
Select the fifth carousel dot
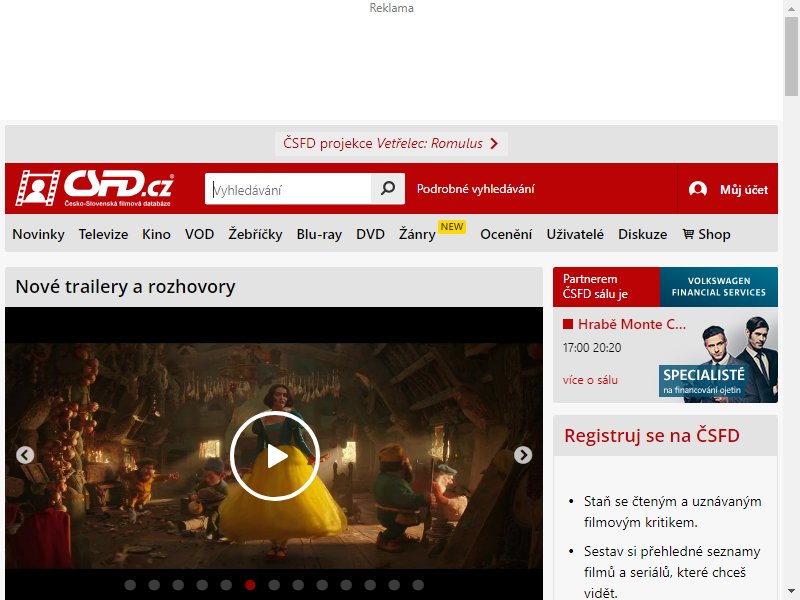[226, 585]
